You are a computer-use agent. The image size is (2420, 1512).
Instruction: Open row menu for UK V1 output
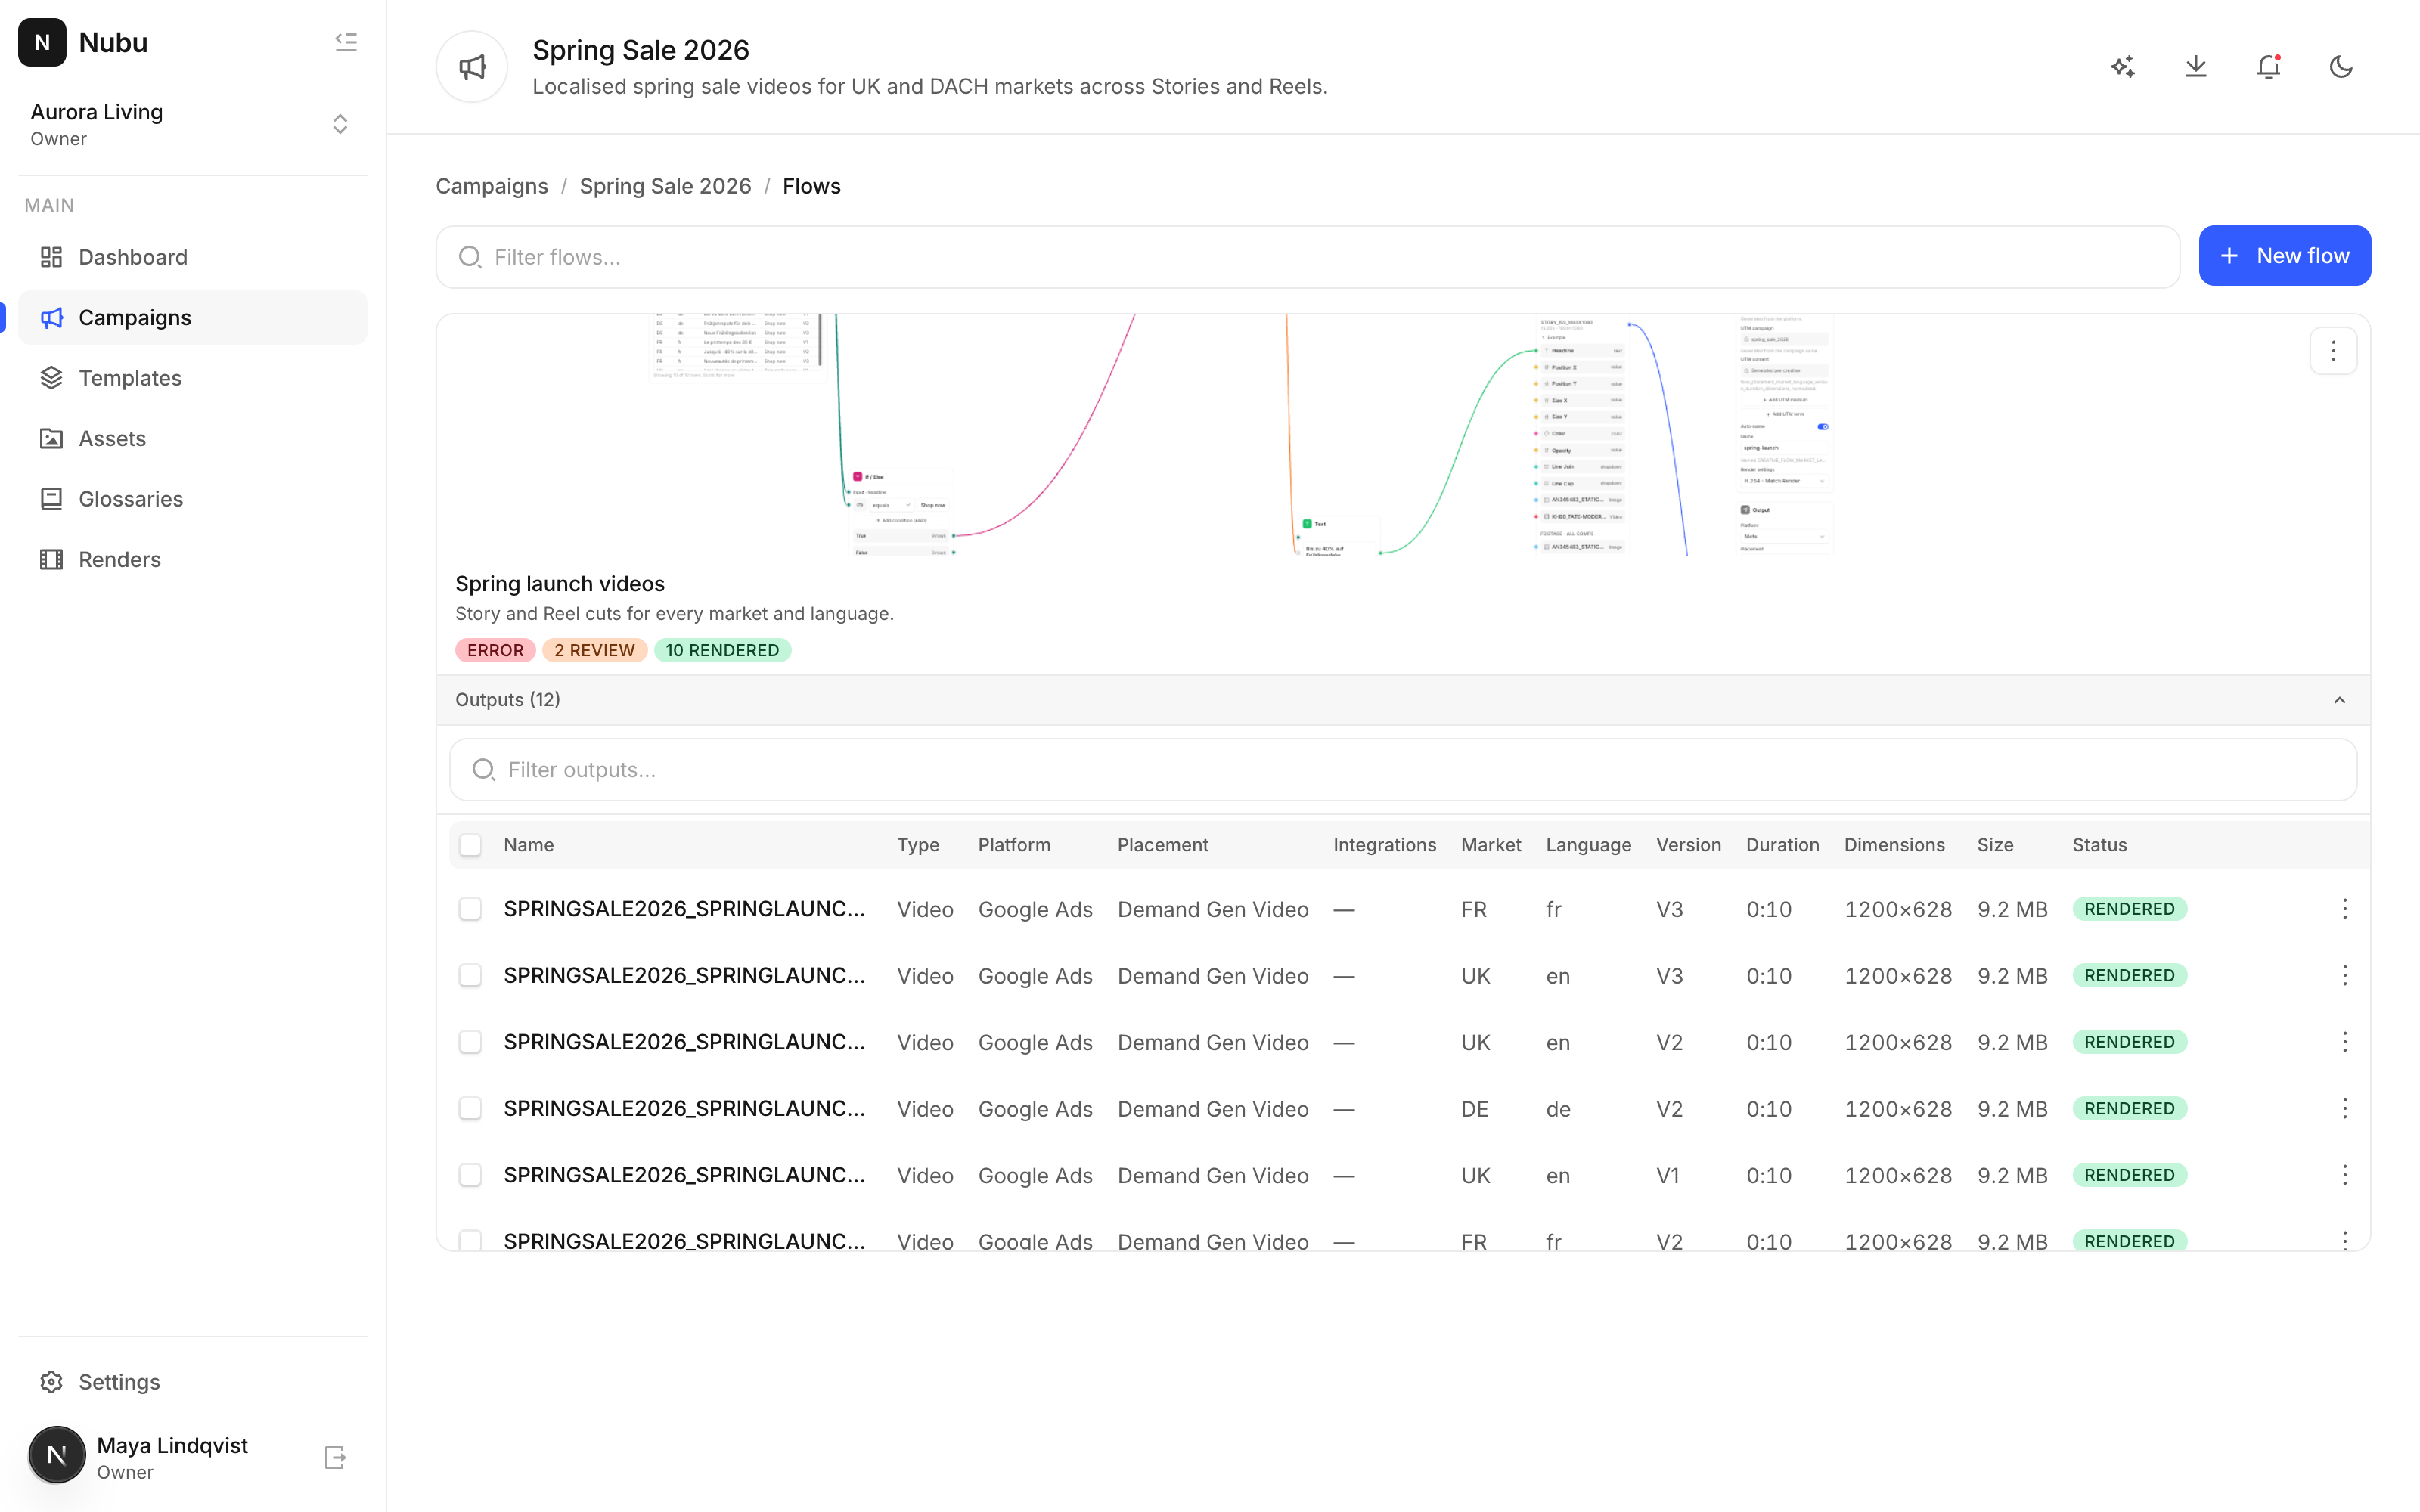(x=2344, y=1175)
